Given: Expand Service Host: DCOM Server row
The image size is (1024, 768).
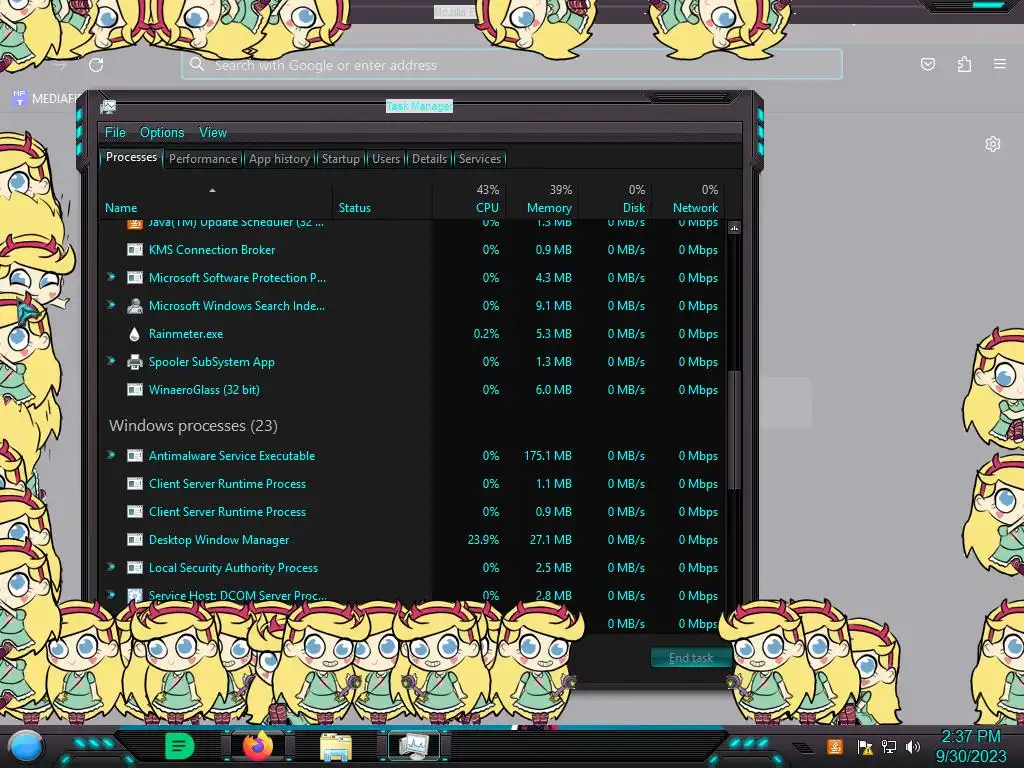Looking at the screenshot, I should tap(111, 595).
